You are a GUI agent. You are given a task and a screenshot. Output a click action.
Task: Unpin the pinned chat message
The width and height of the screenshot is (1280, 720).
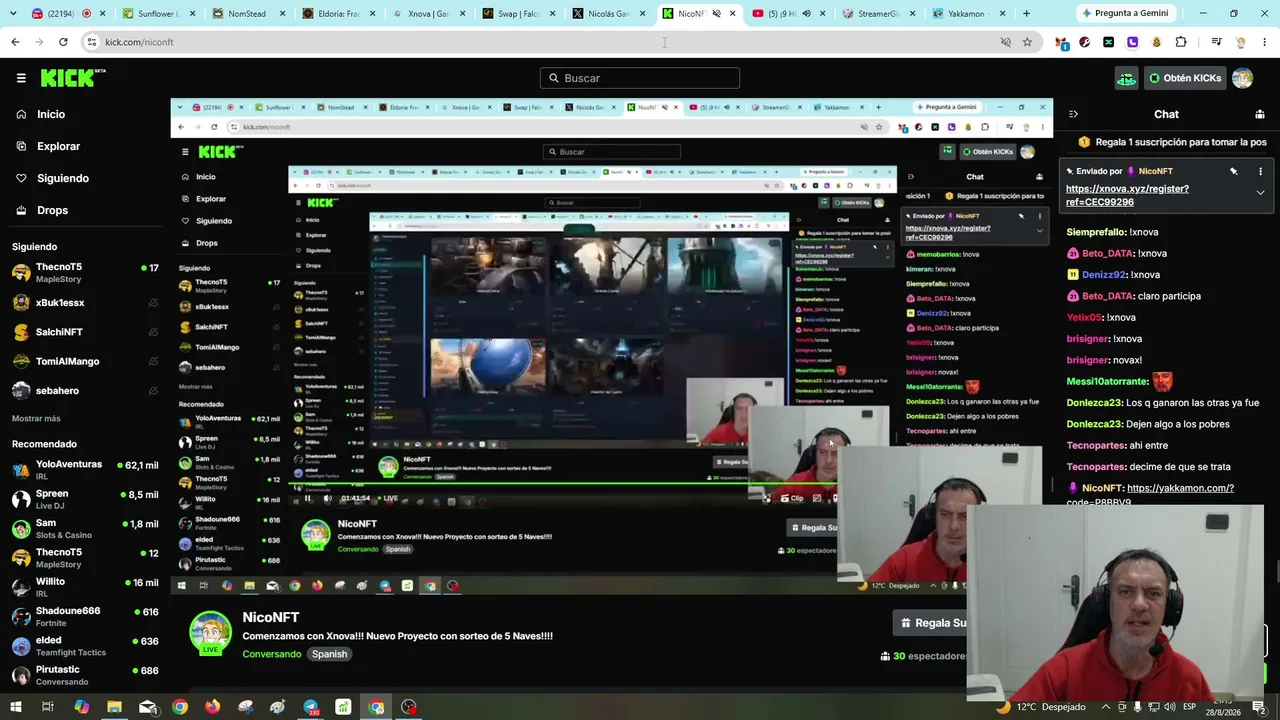point(1234,172)
